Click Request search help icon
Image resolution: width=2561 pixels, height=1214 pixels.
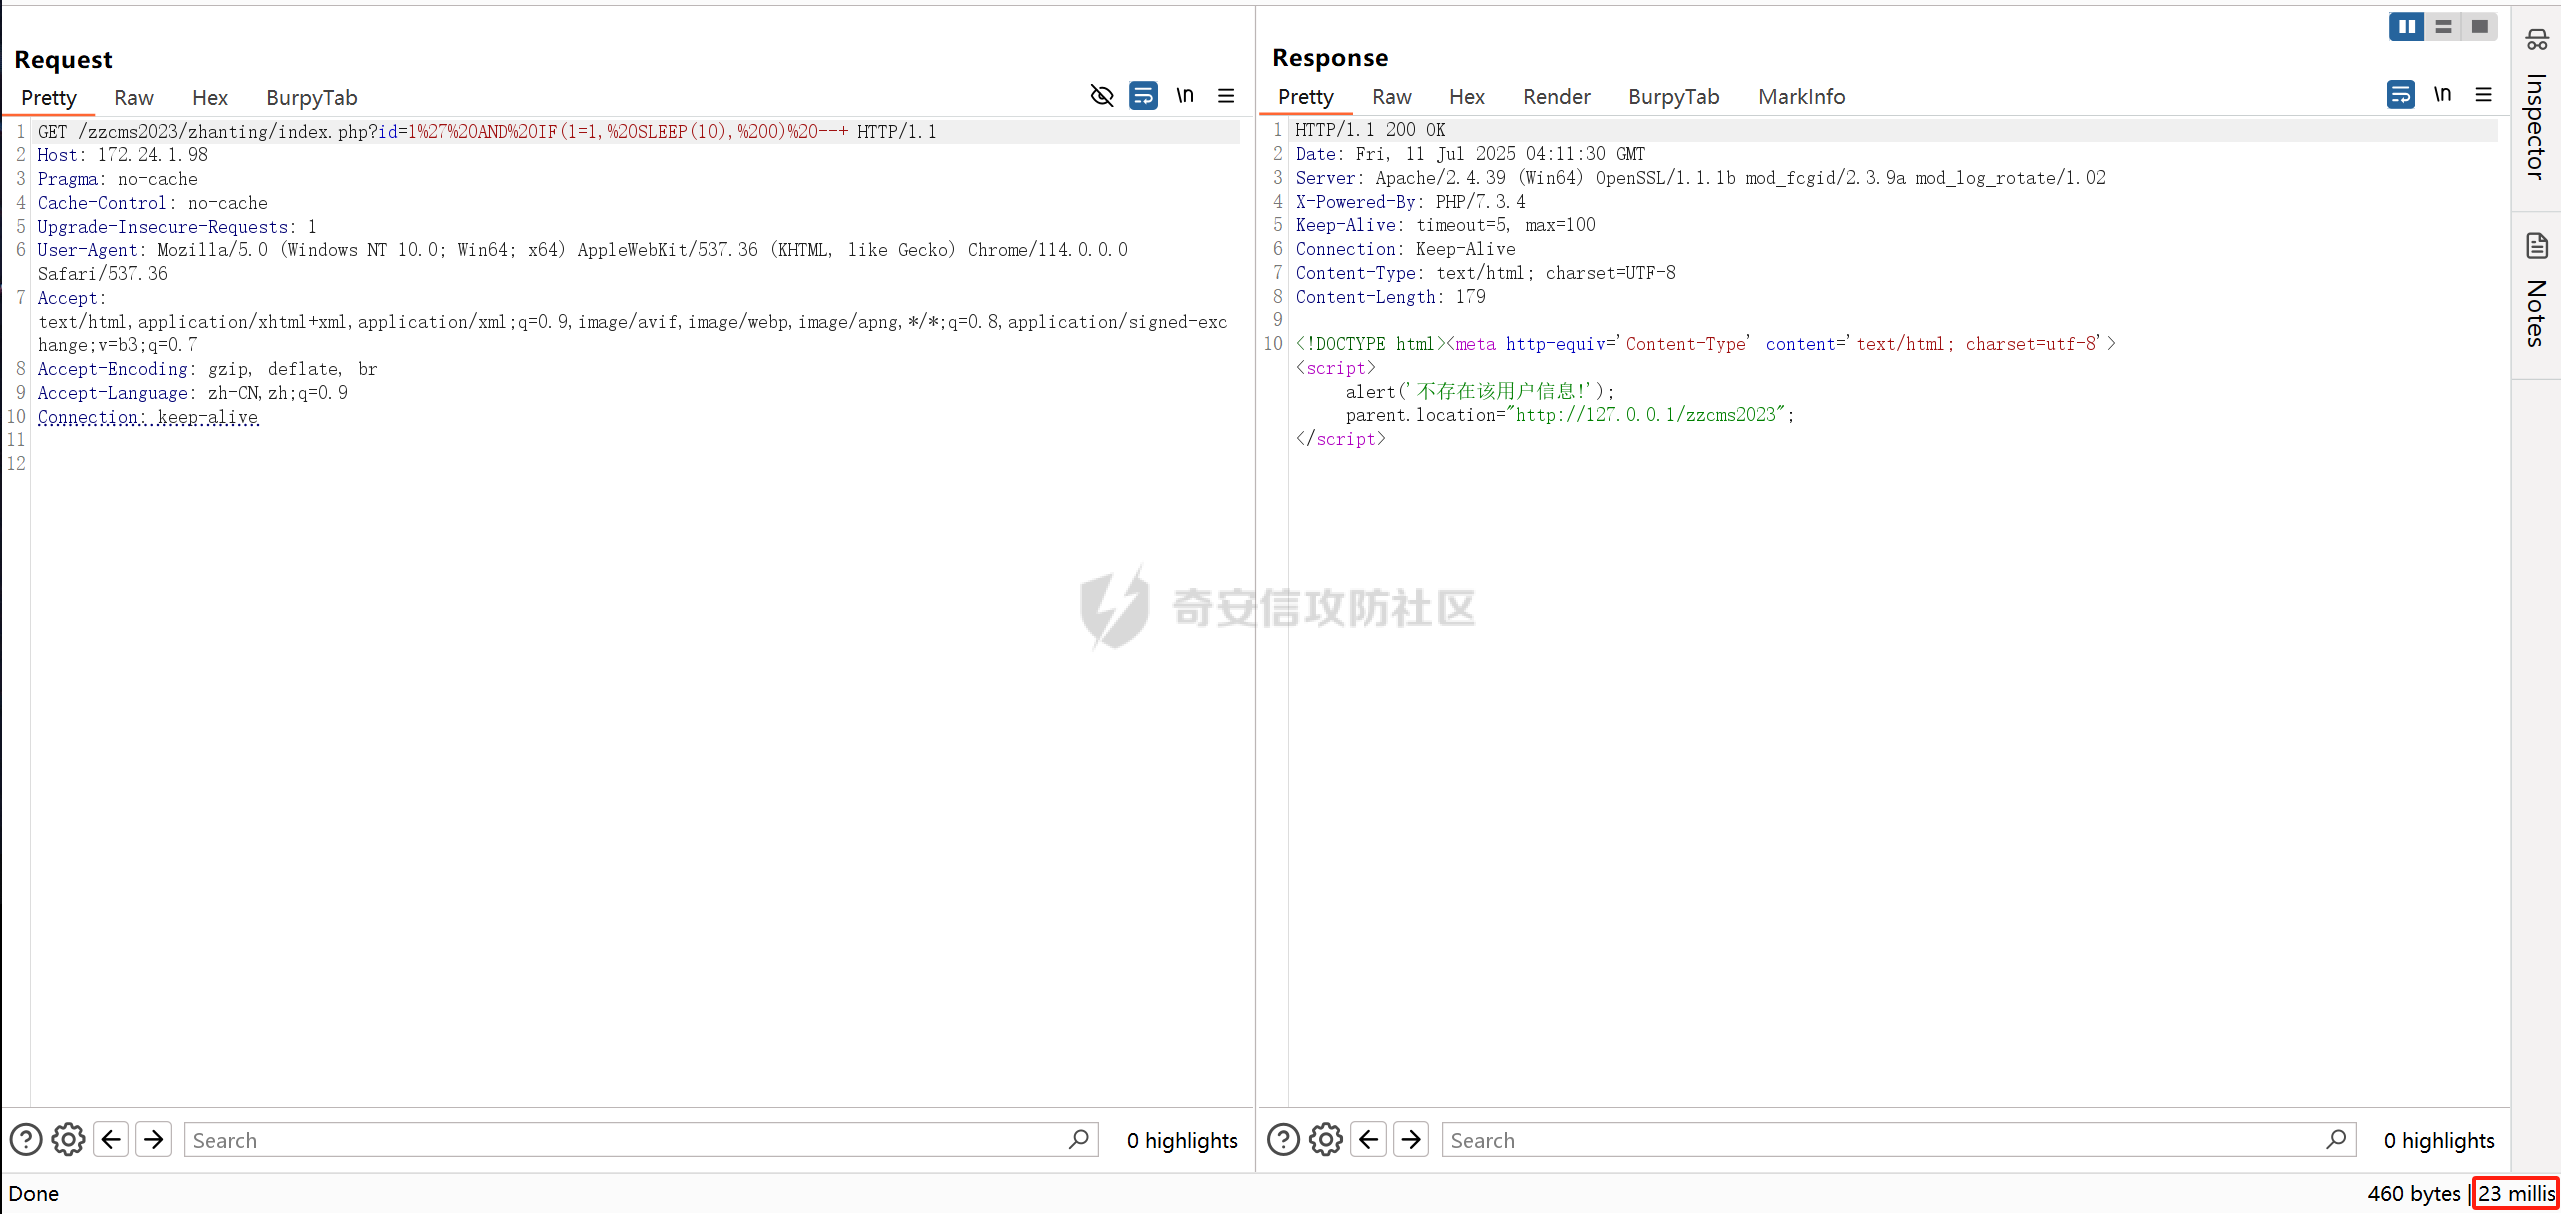(26, 1140)
